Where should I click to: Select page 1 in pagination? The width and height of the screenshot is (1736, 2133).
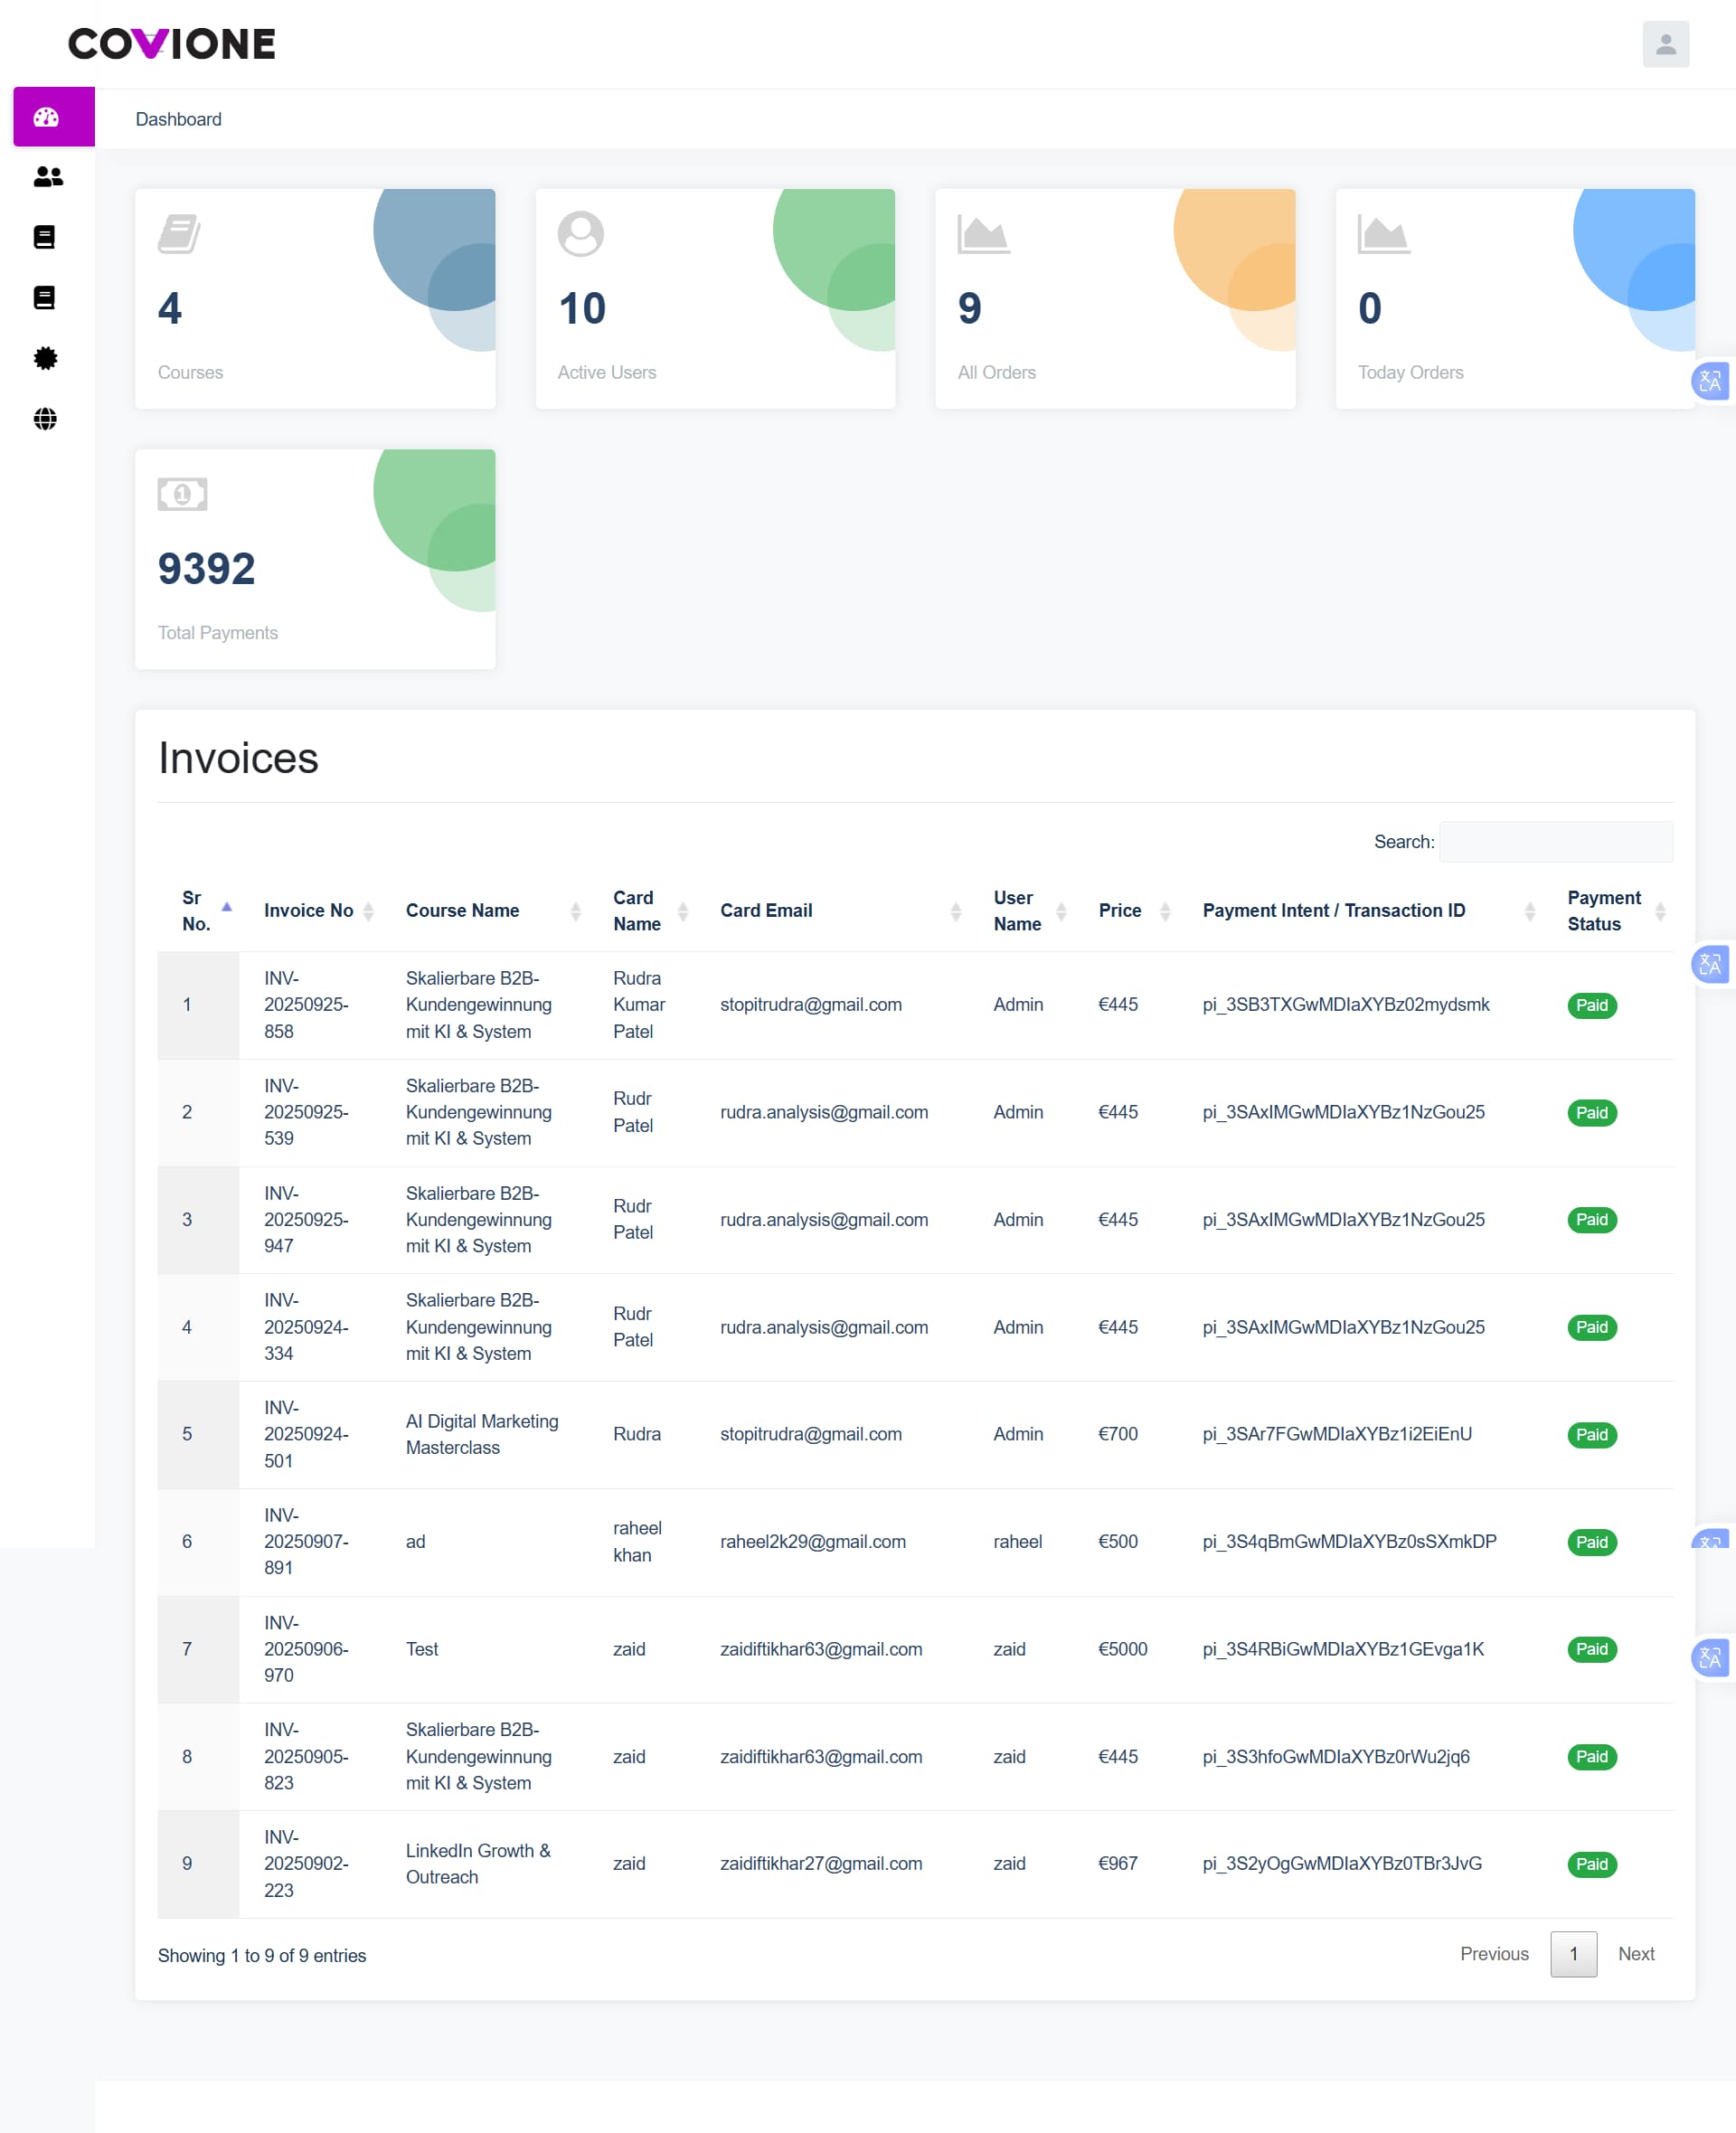pyautogui.click(x=1573, y=1953)
